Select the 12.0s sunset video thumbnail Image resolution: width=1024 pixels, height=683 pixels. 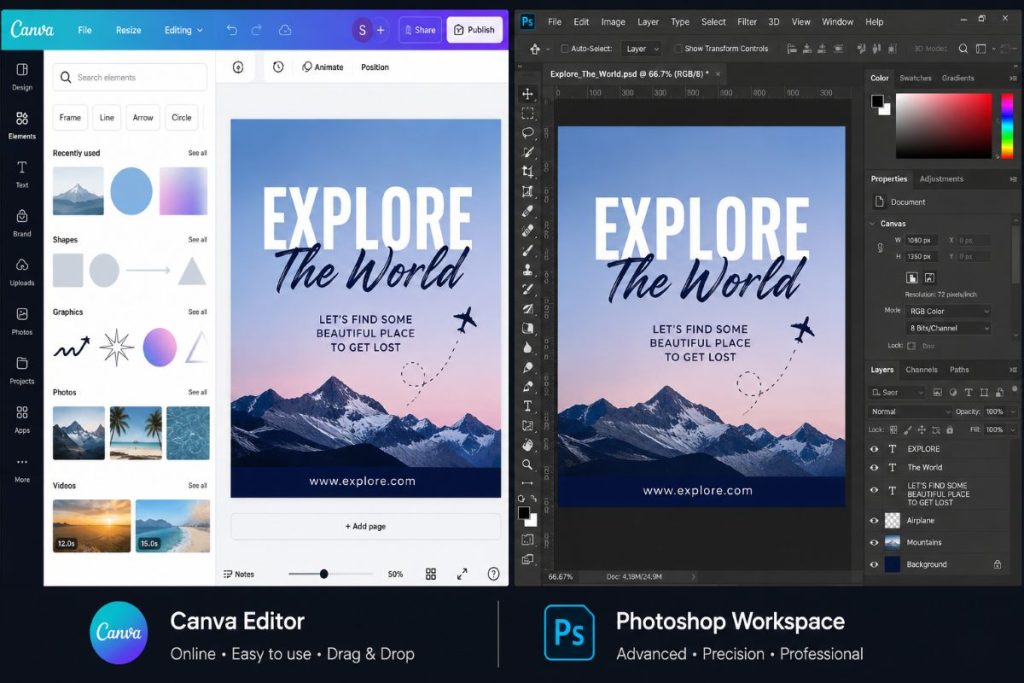(91, 526)
